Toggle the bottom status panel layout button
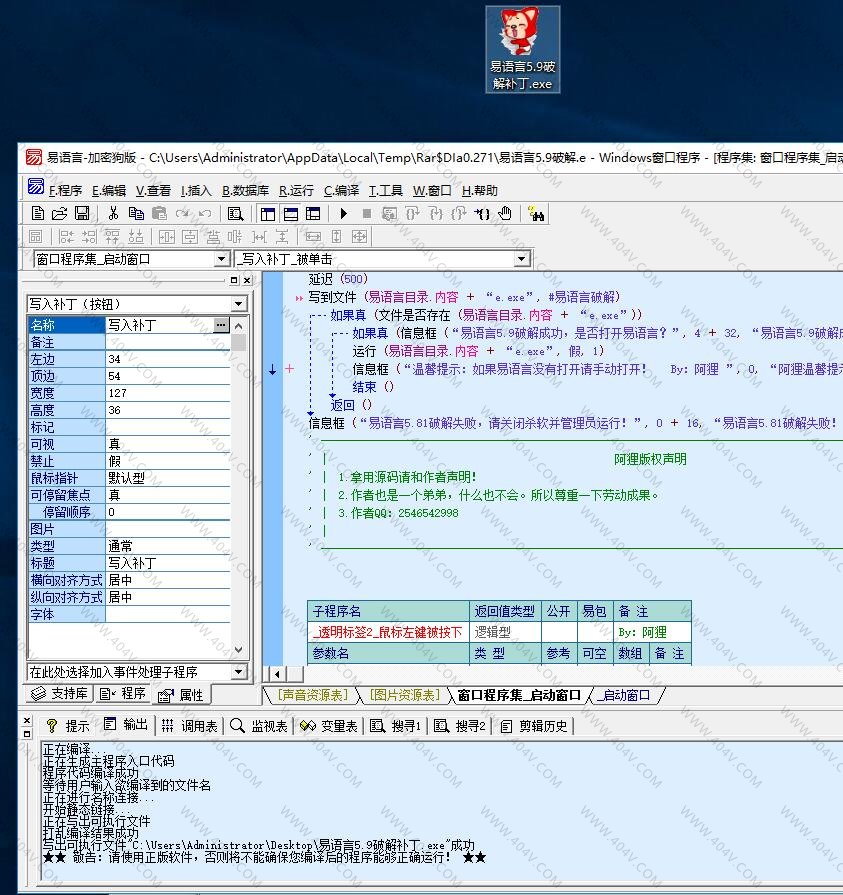This screenshot has width=843, height=895. coord(290,213)
